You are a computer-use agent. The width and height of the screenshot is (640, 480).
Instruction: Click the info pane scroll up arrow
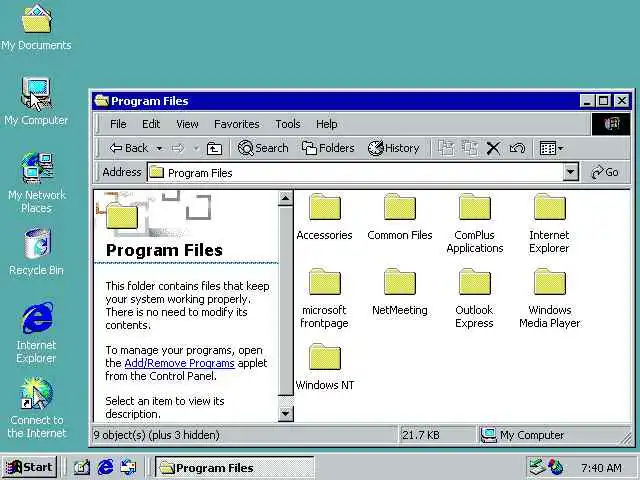[285, 199]
